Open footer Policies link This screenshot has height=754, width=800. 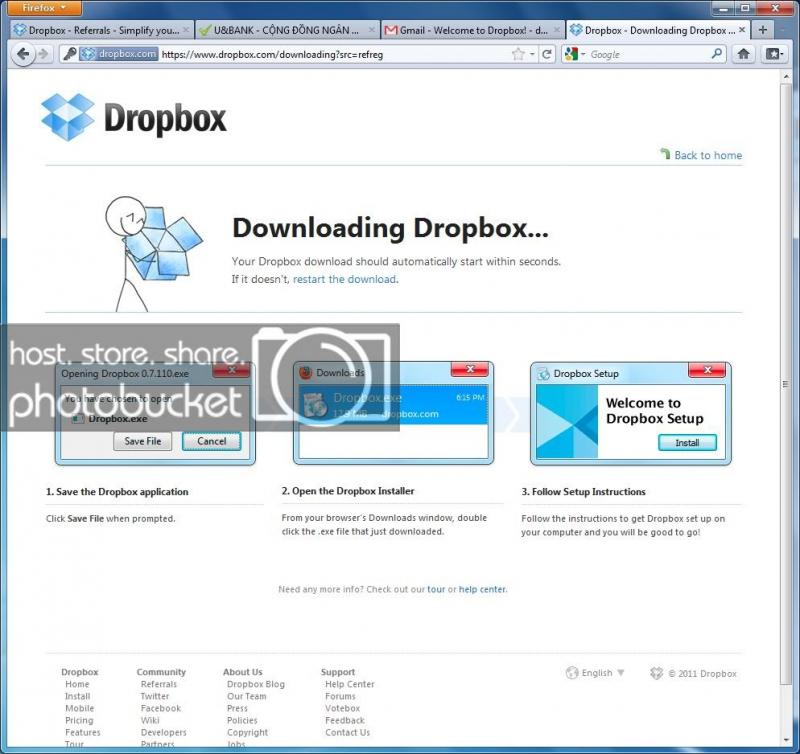242,720
